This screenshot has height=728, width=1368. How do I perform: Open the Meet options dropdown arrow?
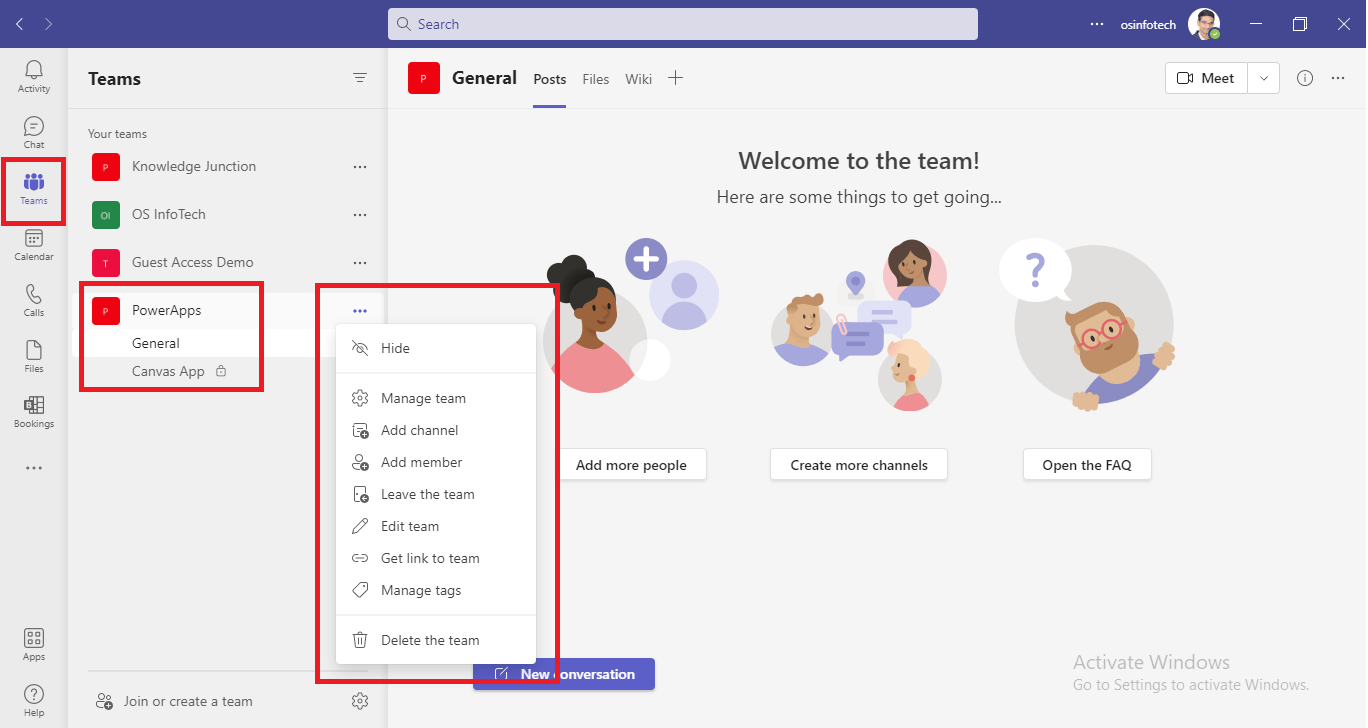[1263, 78]
